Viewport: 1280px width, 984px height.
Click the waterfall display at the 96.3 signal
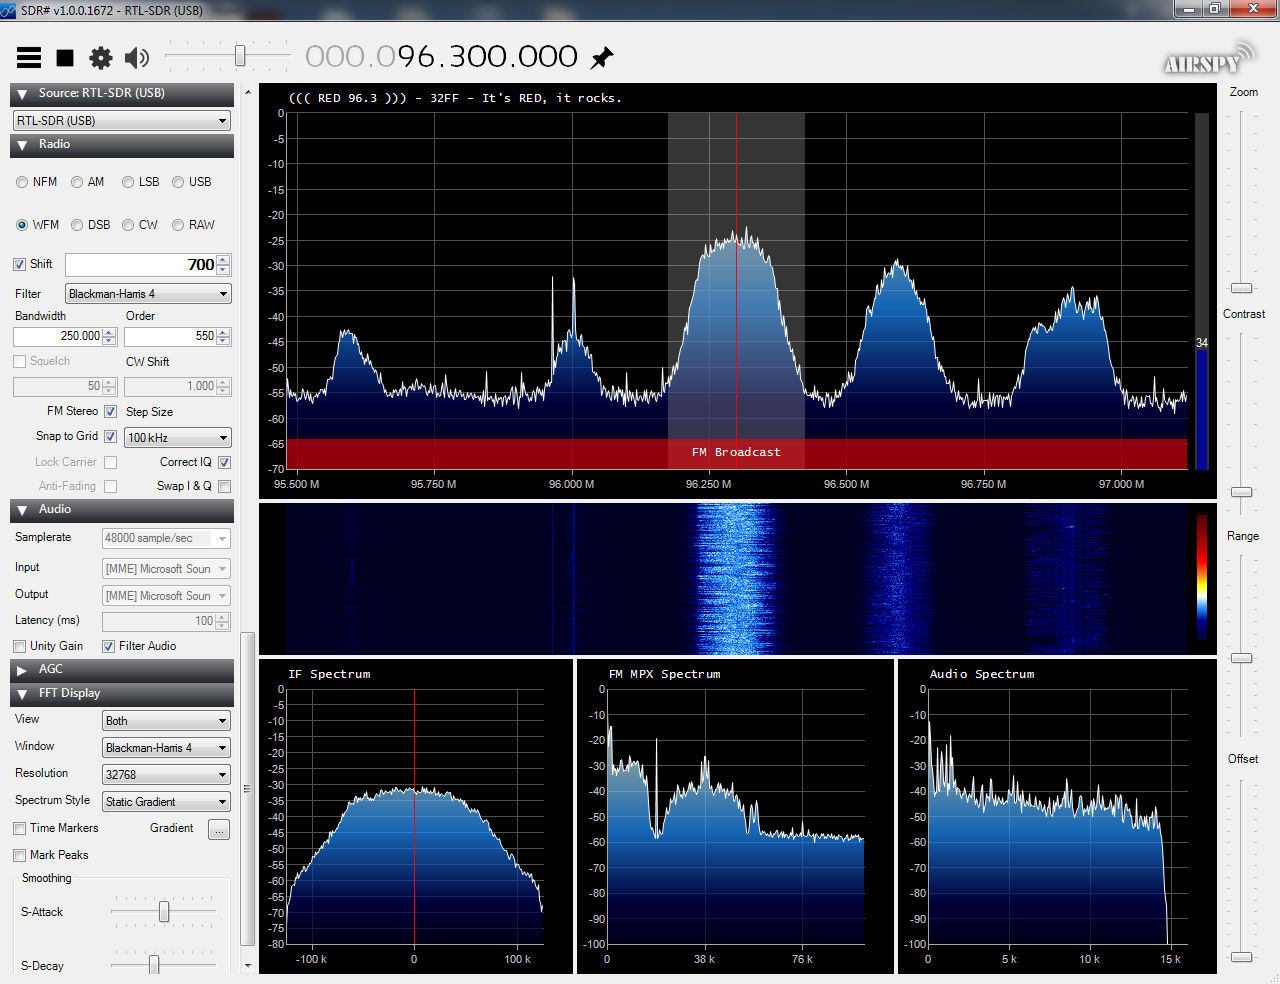tap(736, 580)
